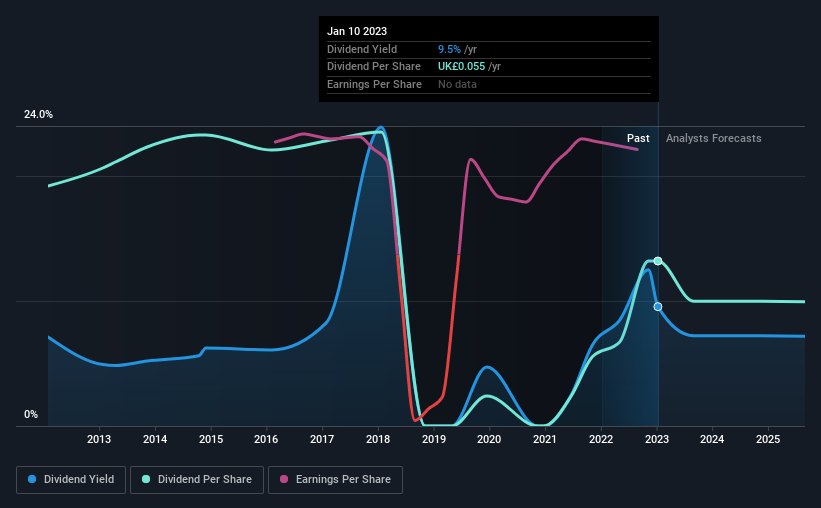This screenshot has height=508, width=821.
Task: Click the 2015 x-axis label
Action: point(211,439)
